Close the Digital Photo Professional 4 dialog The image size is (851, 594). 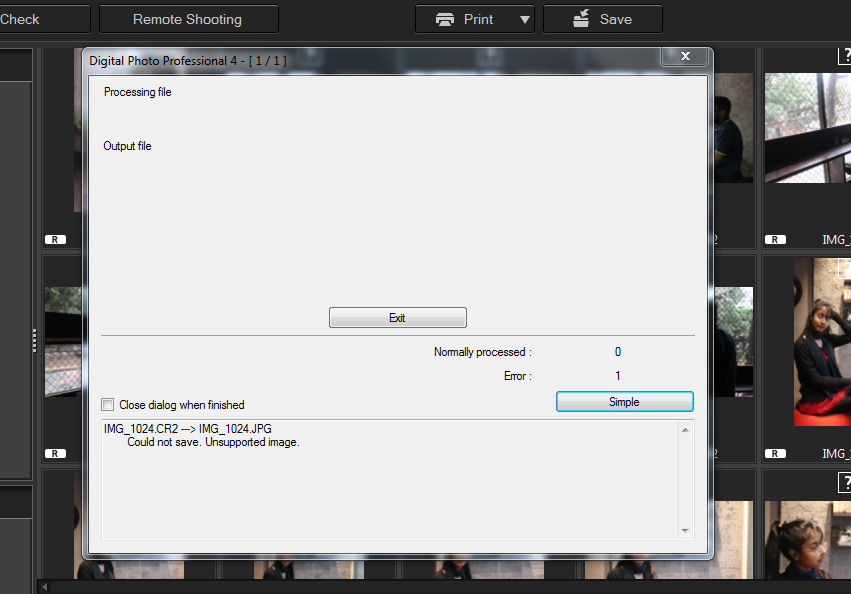coord(685,57)
